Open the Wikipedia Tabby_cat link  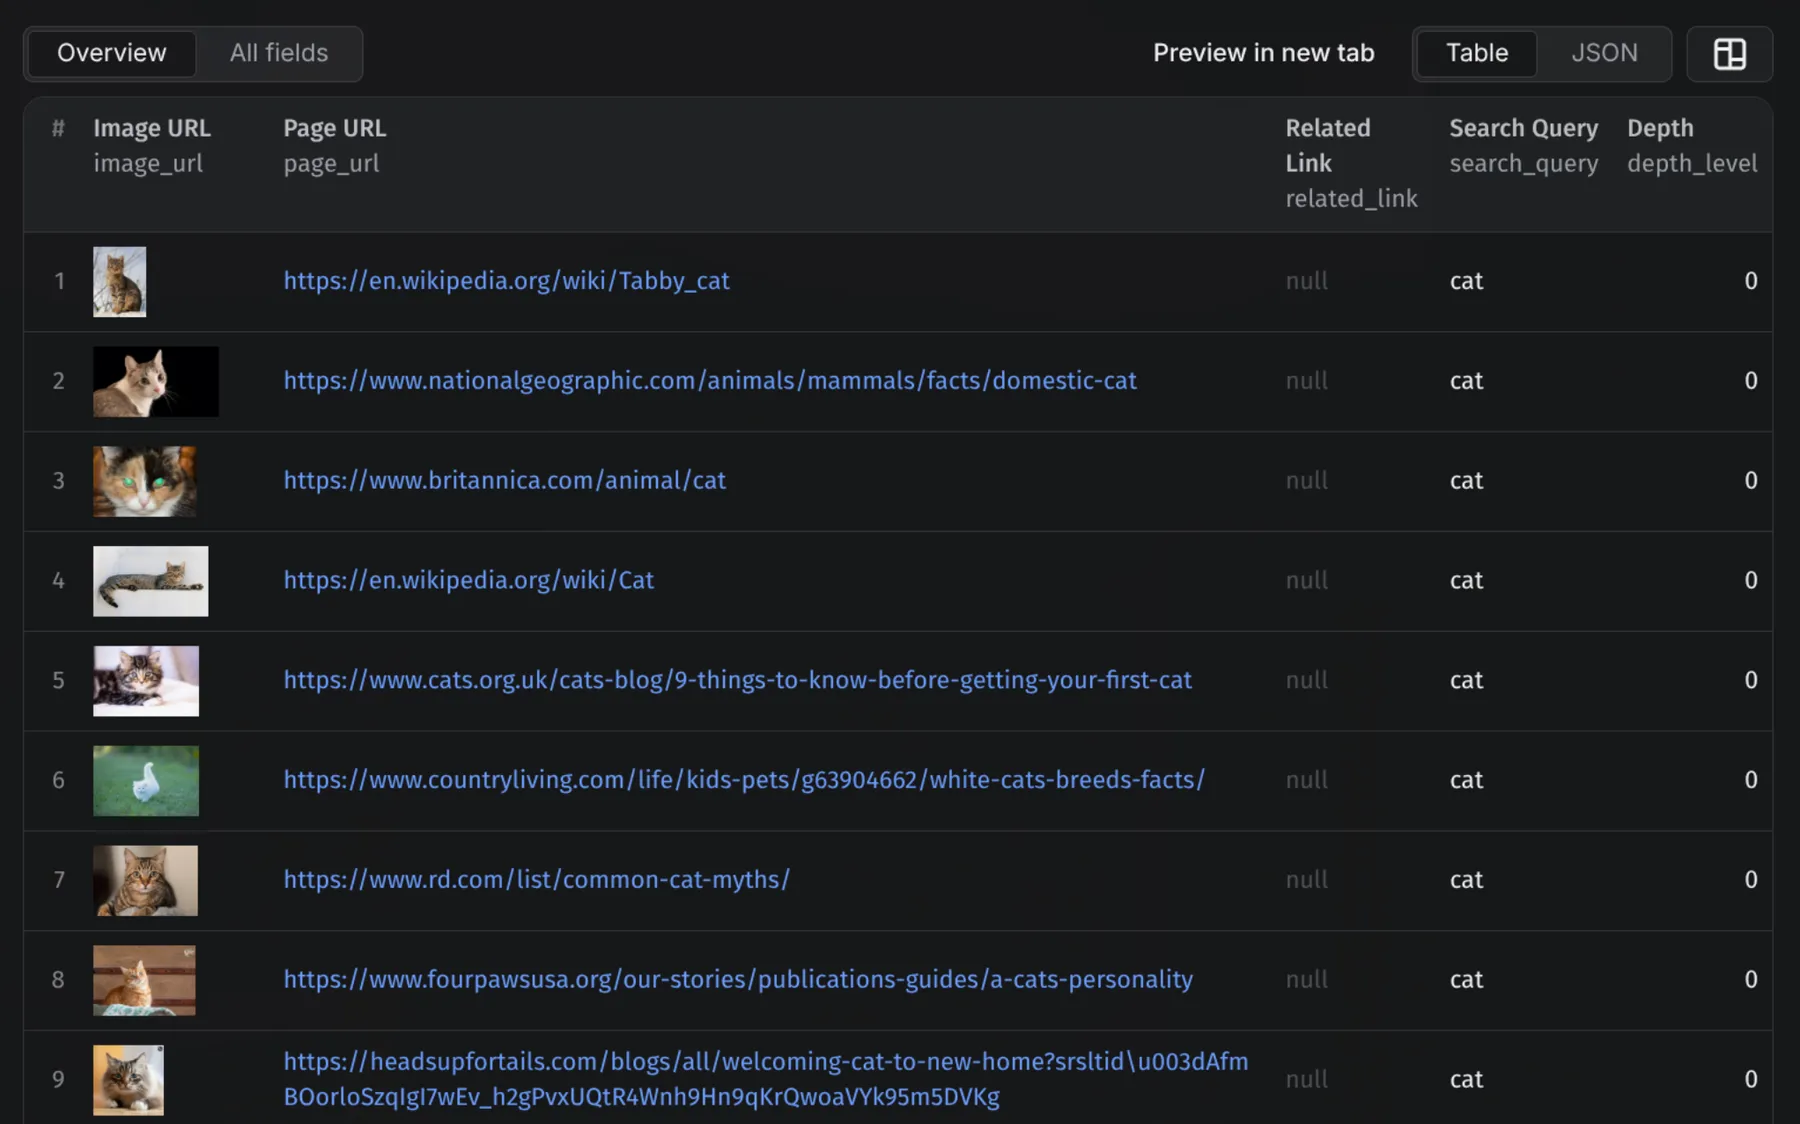[506, 281]
